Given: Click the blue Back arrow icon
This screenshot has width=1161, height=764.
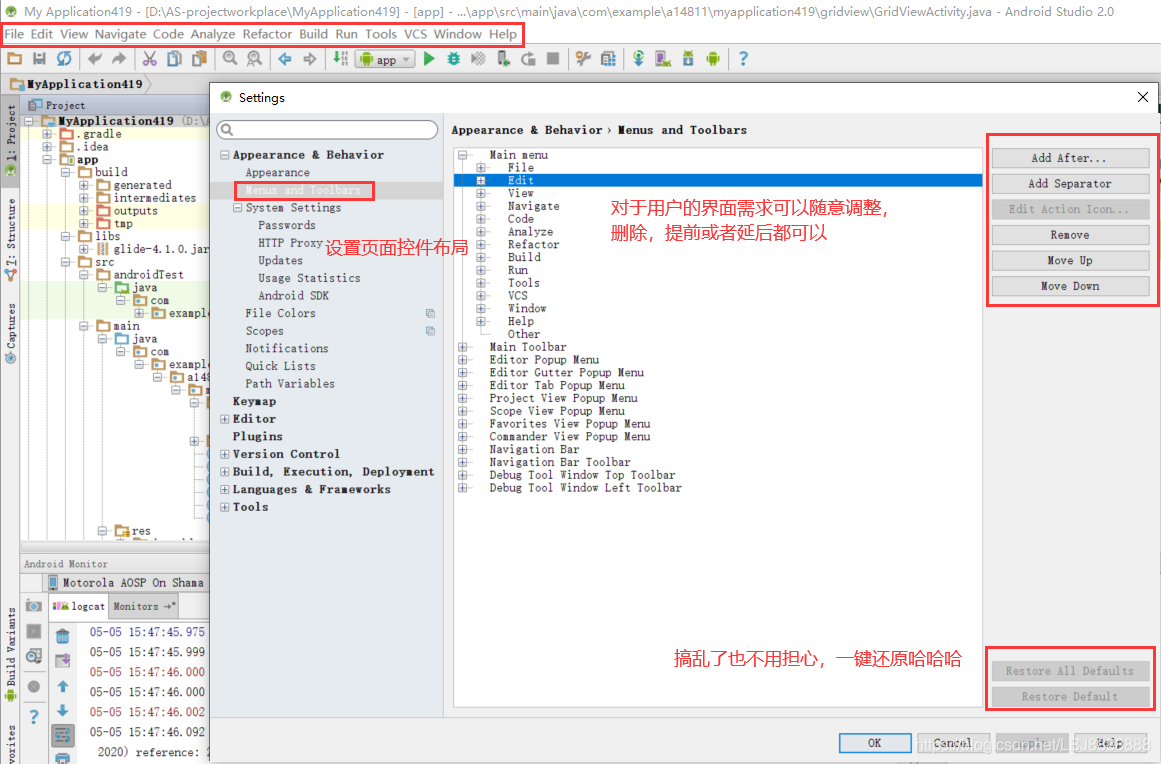Looking at the screenshot, I should 285,59.
